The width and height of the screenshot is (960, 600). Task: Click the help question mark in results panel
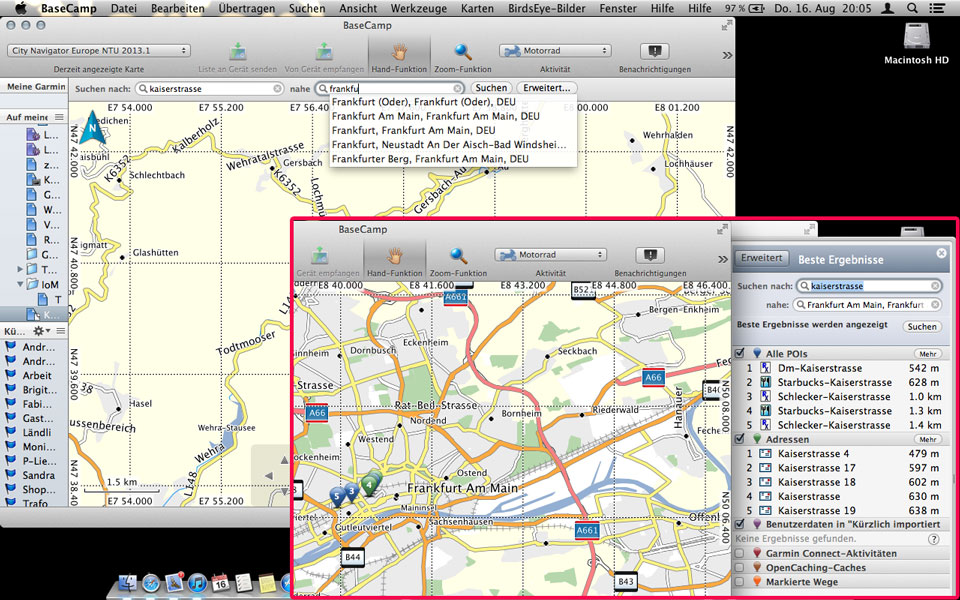coord(933,539)
